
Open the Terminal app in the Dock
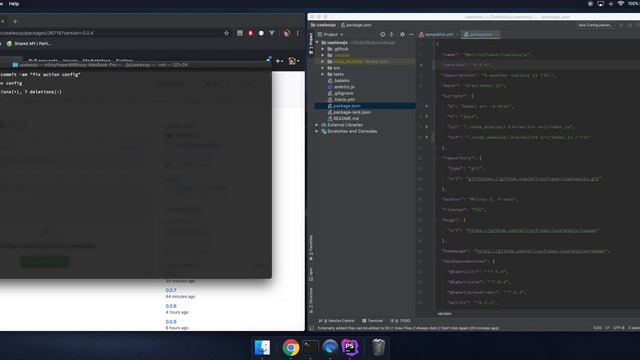point(310,347)
